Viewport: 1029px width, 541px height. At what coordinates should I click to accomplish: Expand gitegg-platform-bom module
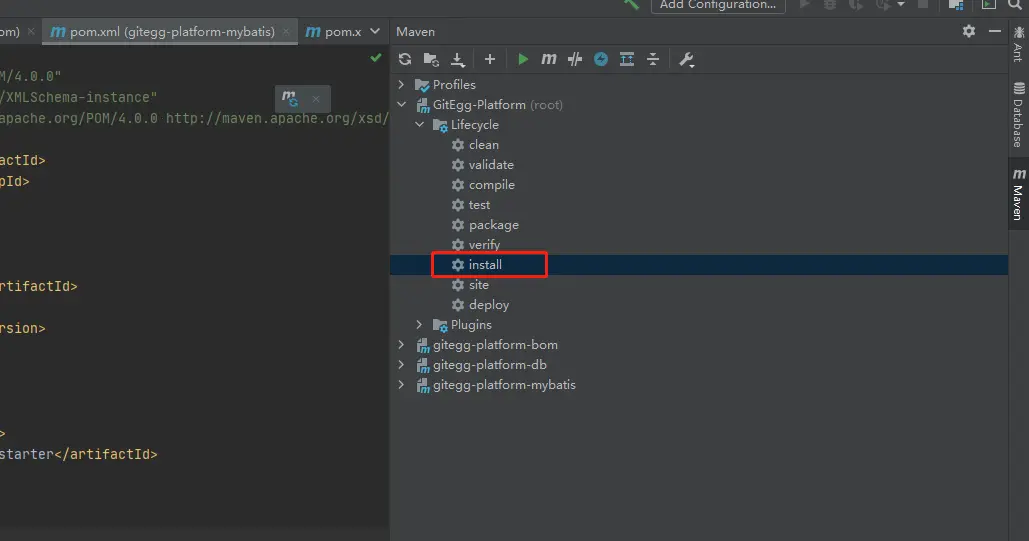pos(402,345)
